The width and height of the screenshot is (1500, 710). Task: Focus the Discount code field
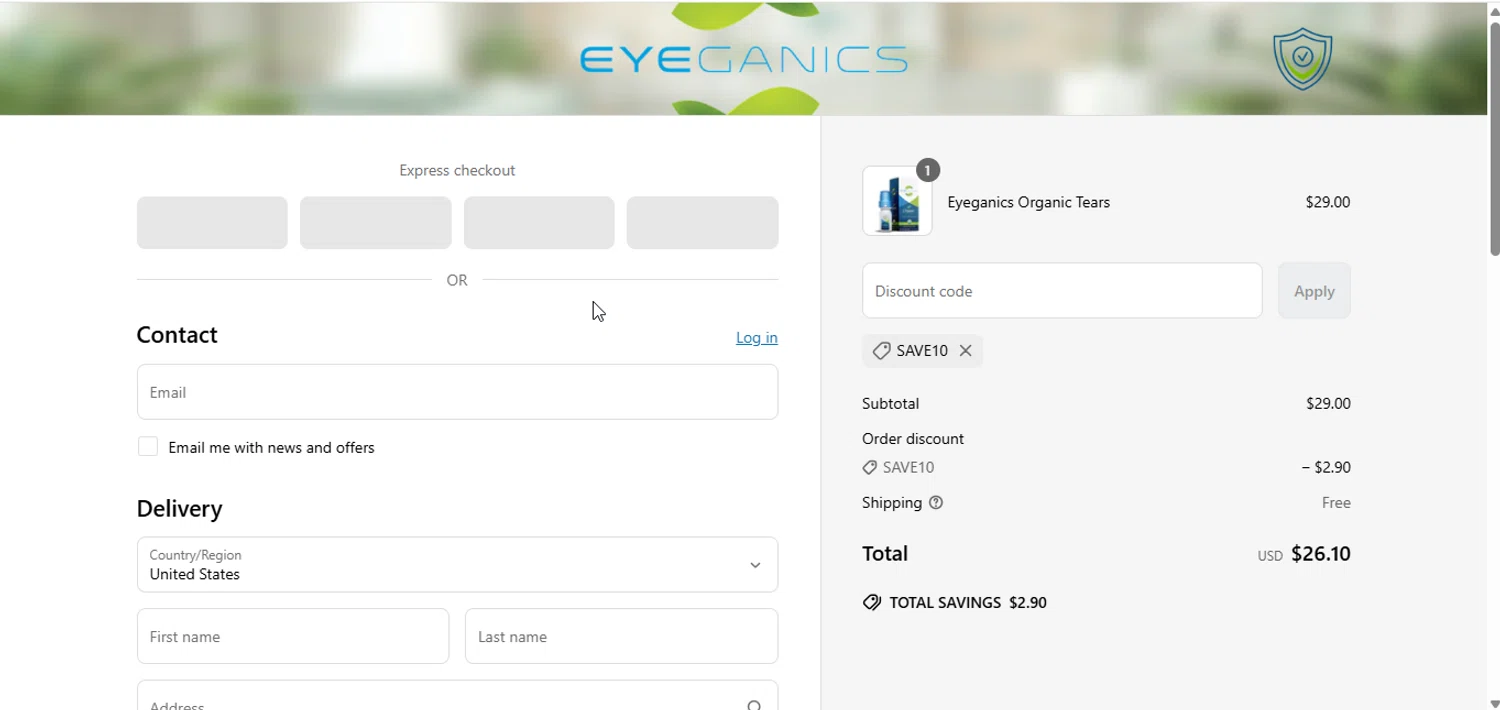tap(1062, 291)
